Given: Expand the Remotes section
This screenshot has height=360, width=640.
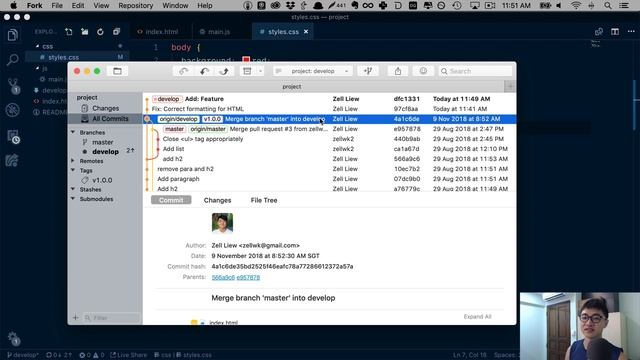Looking at the screenshot, I should pyautogui.click(x=73, y=161).
